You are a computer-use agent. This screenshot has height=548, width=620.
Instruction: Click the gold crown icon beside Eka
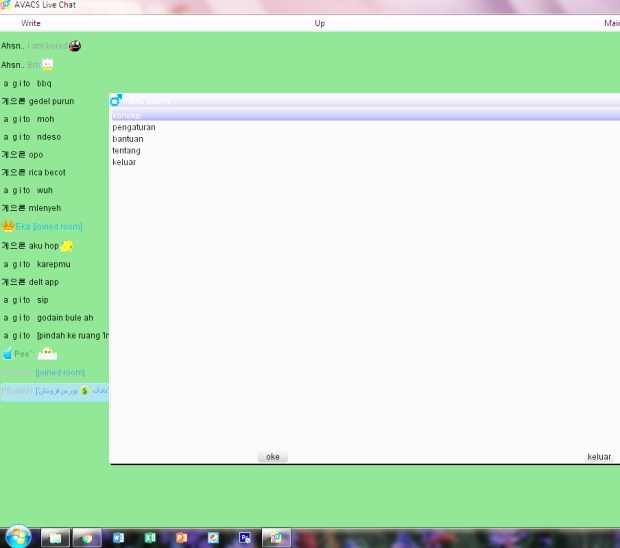point(8,226)
